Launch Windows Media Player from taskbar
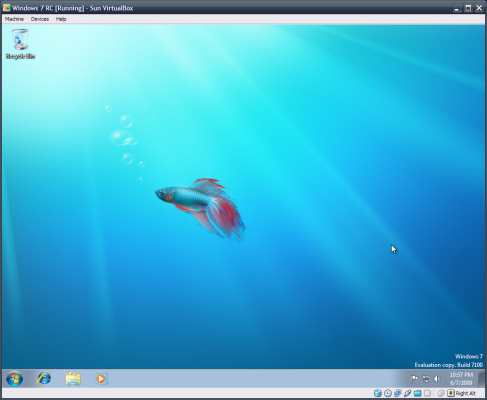The height and width of the screenshot is (400, 487). point(101,379)
